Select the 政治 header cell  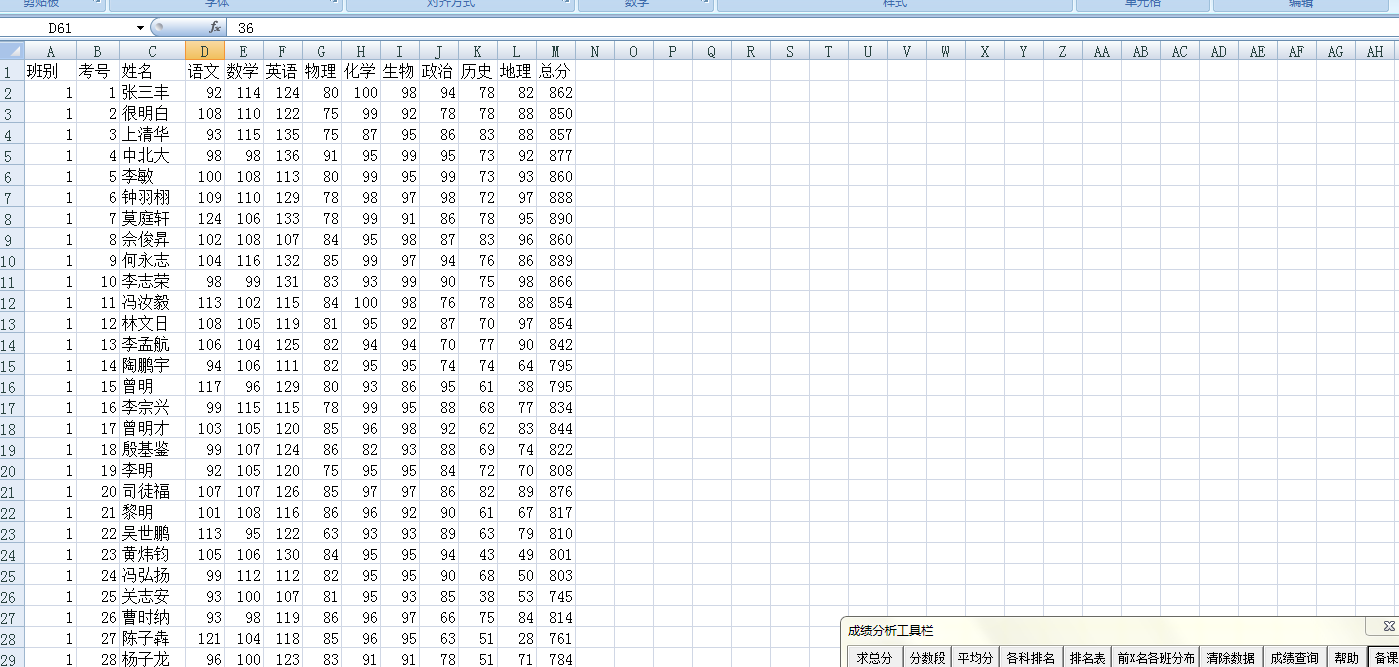click(x=438, y=71)
